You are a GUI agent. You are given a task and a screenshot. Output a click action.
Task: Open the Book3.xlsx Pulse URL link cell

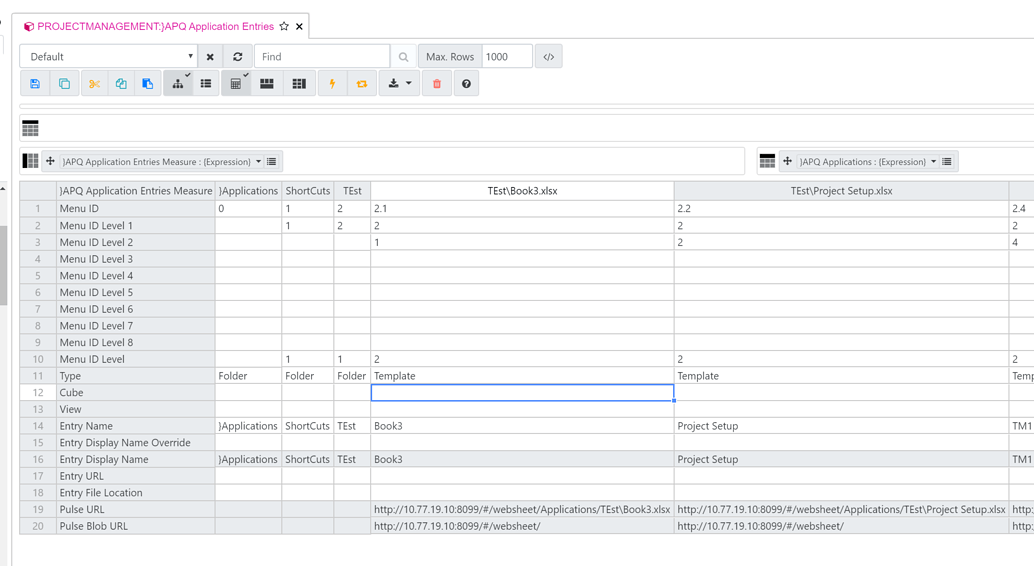[x=521, y=510]
